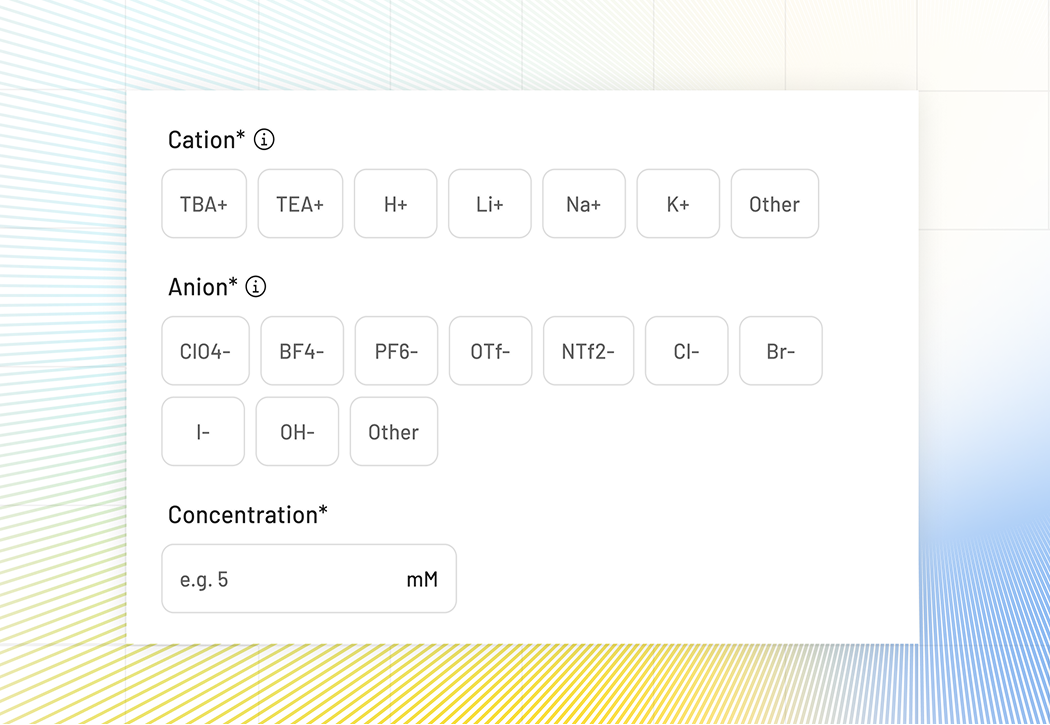This screenshot has height=725, width=1050.
Task: Pick BF4- as the anion
Action: tap(302, 351)
